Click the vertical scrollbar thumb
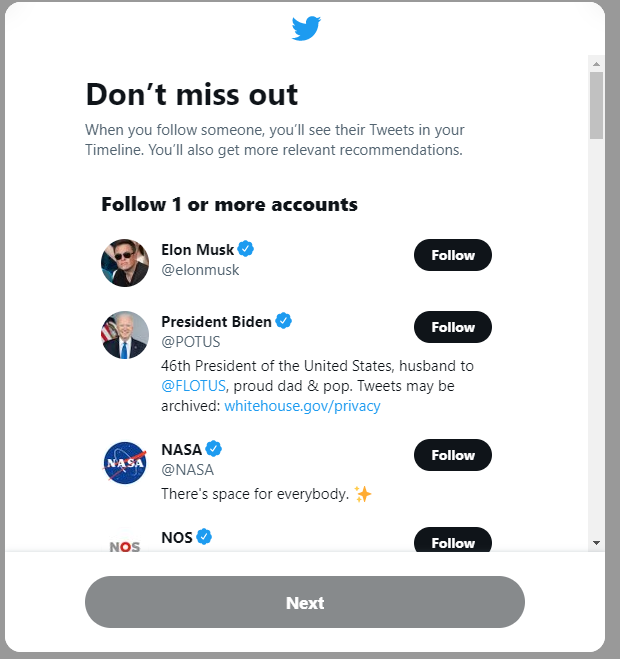Viewport: 620px width, 659px height. (596, 105)
